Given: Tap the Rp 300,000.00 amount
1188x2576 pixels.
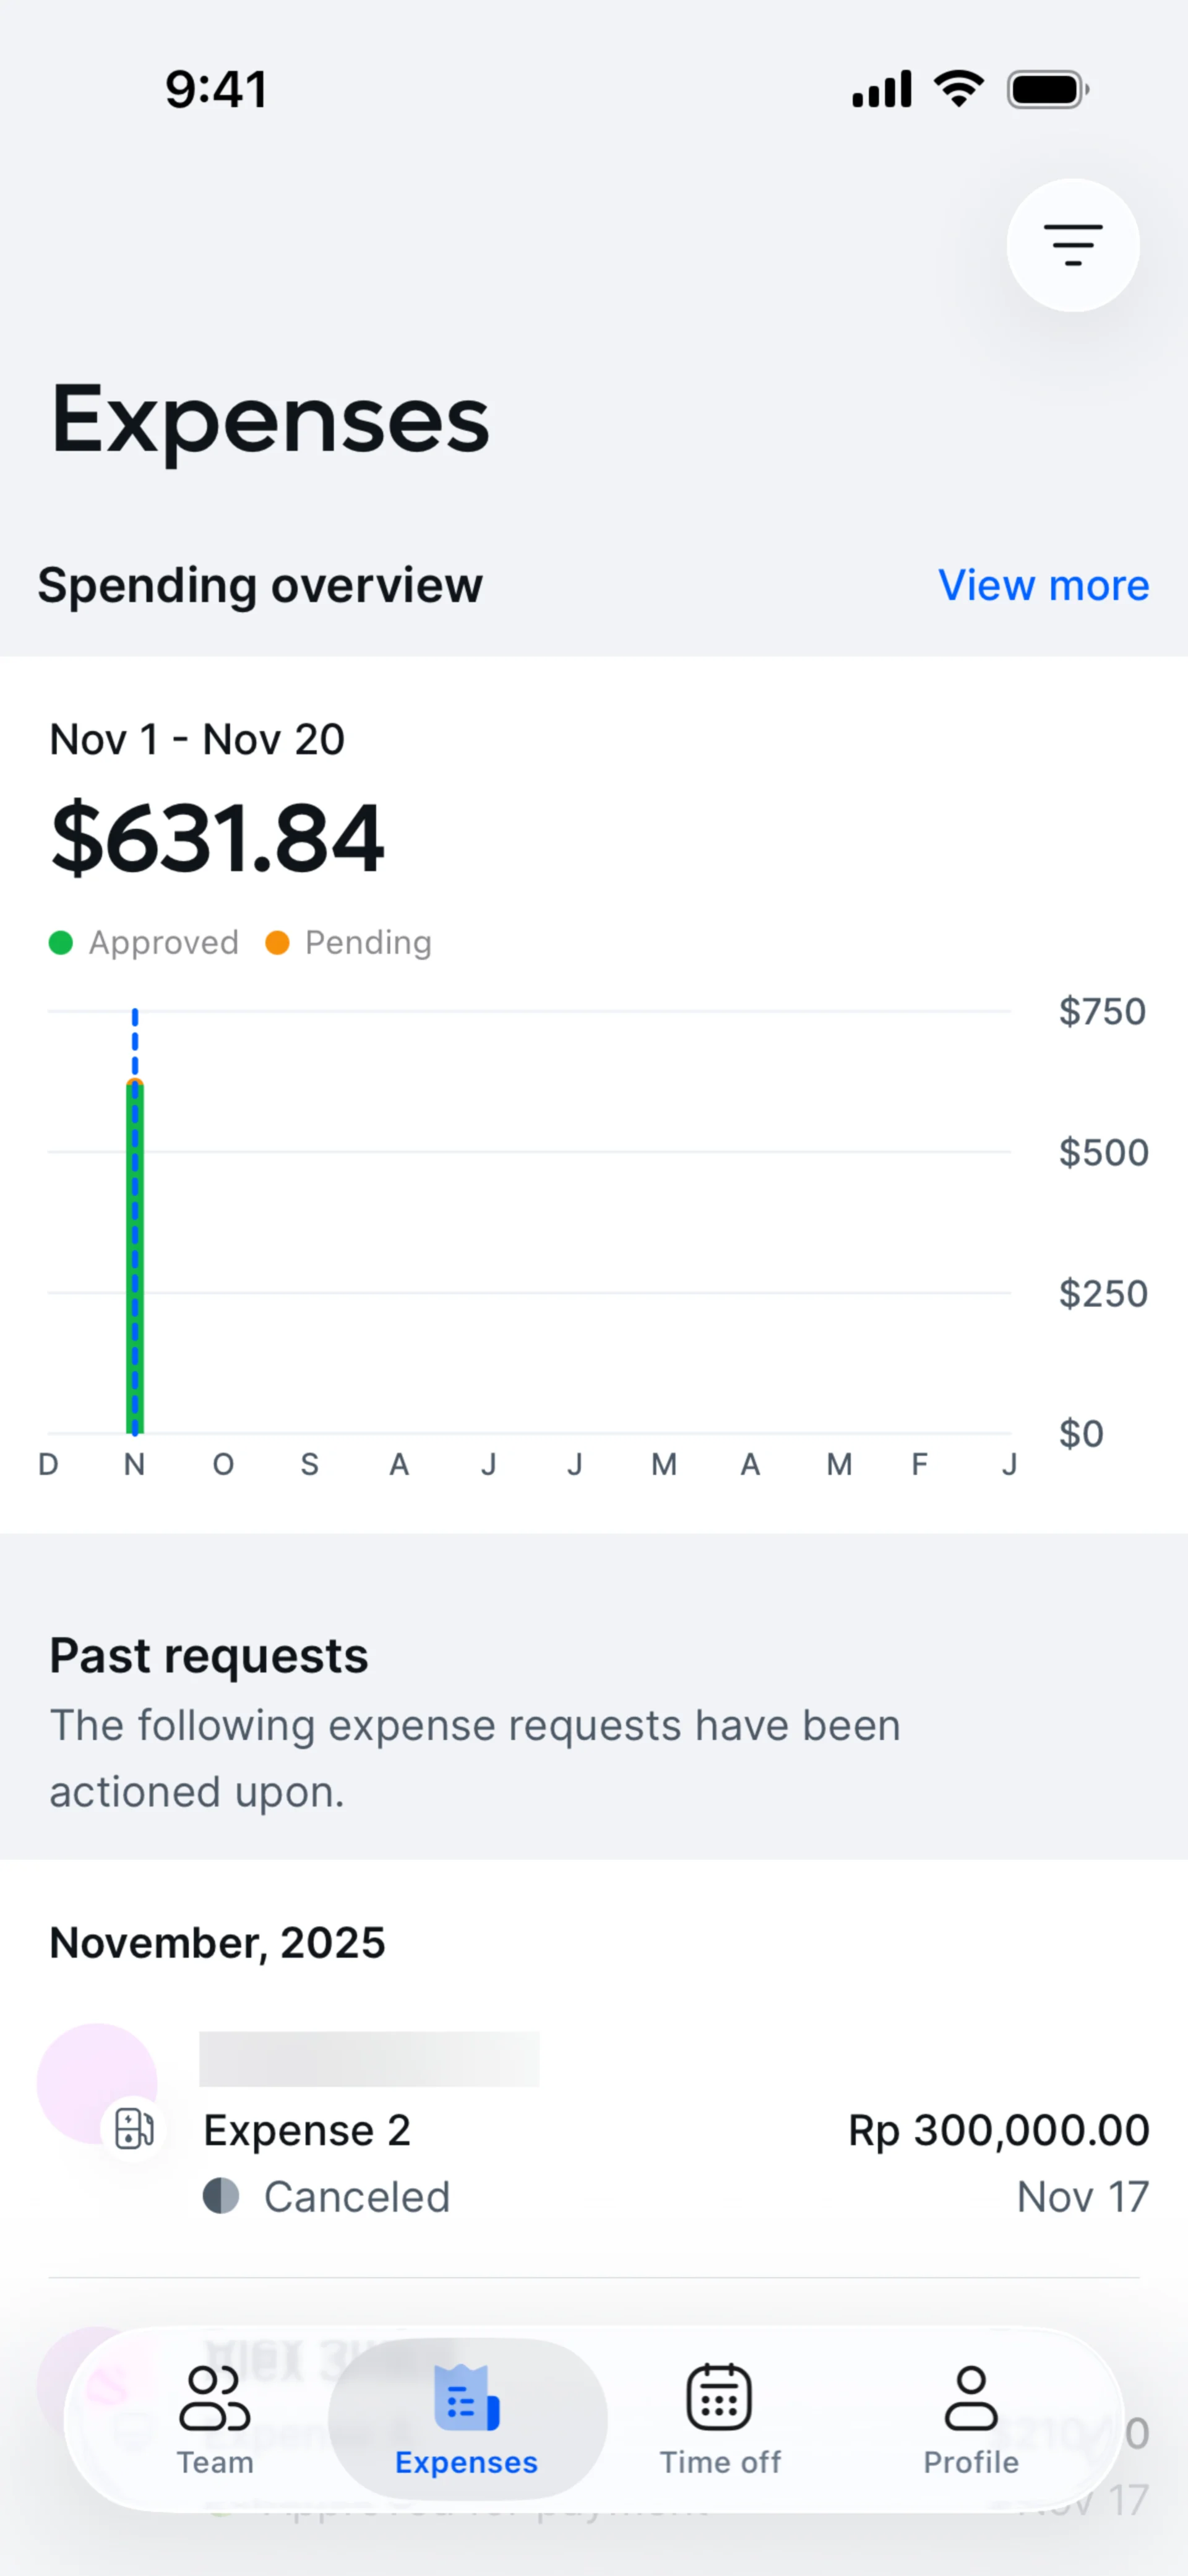Looking at the screenshot, I should (x=998, y=2130).
